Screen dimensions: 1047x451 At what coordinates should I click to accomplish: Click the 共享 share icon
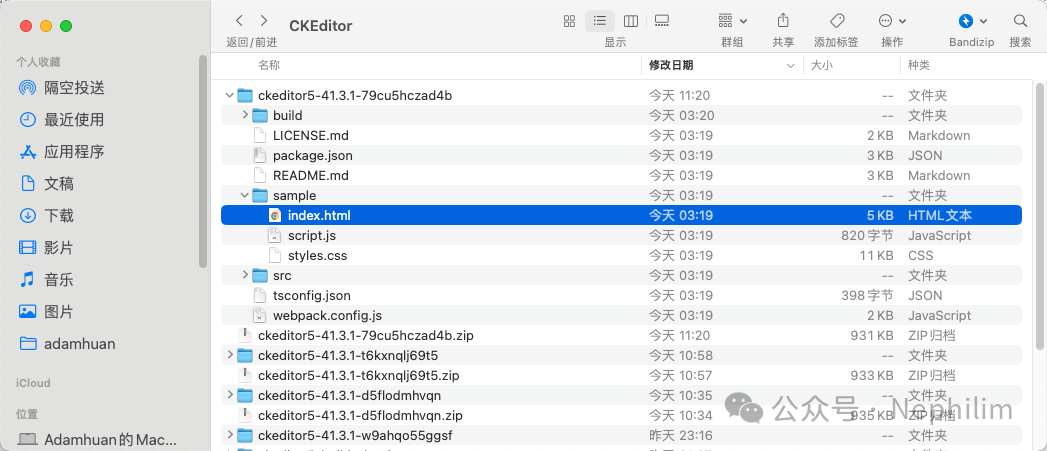(783, 21)
